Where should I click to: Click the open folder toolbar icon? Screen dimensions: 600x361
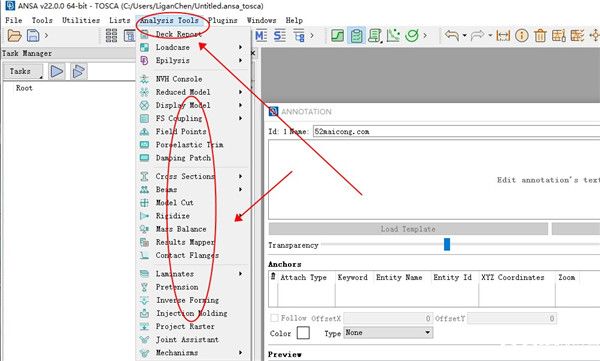(x=14, y=36)
